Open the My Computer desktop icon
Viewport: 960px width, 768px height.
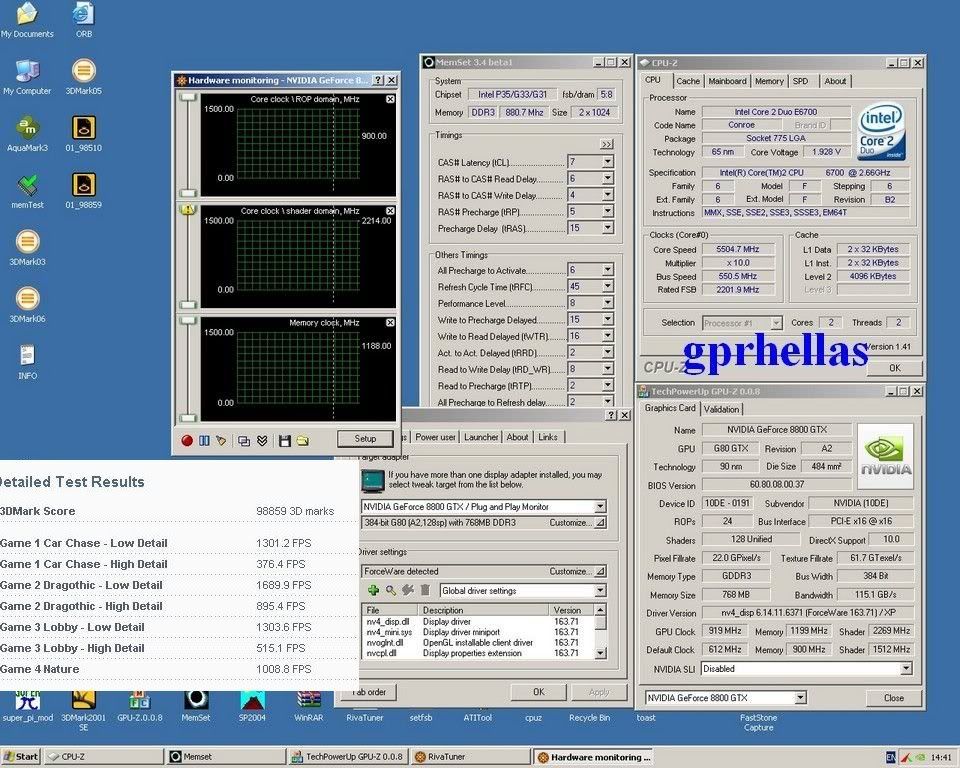point(27,77)
